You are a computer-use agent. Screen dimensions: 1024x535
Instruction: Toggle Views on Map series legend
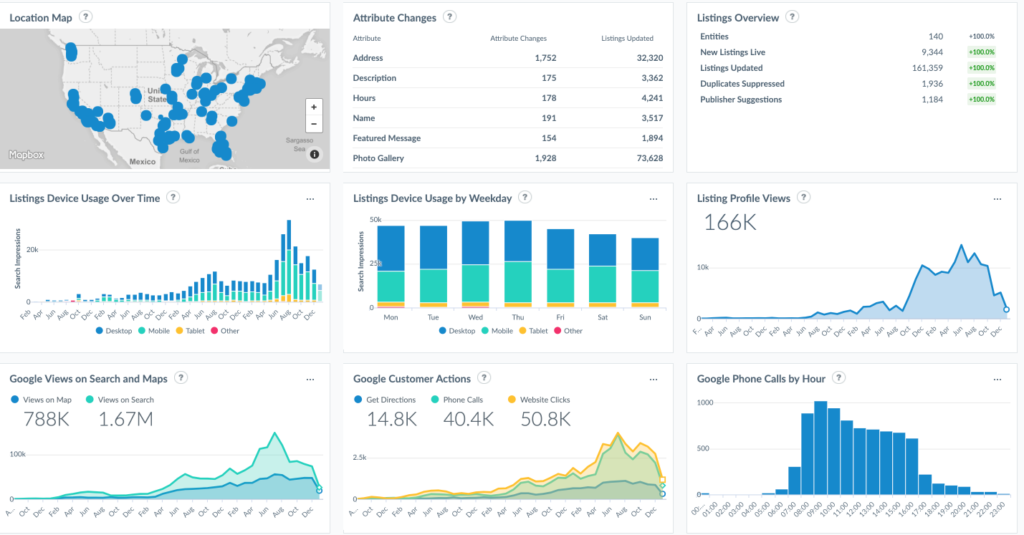(x=41, y=400)
